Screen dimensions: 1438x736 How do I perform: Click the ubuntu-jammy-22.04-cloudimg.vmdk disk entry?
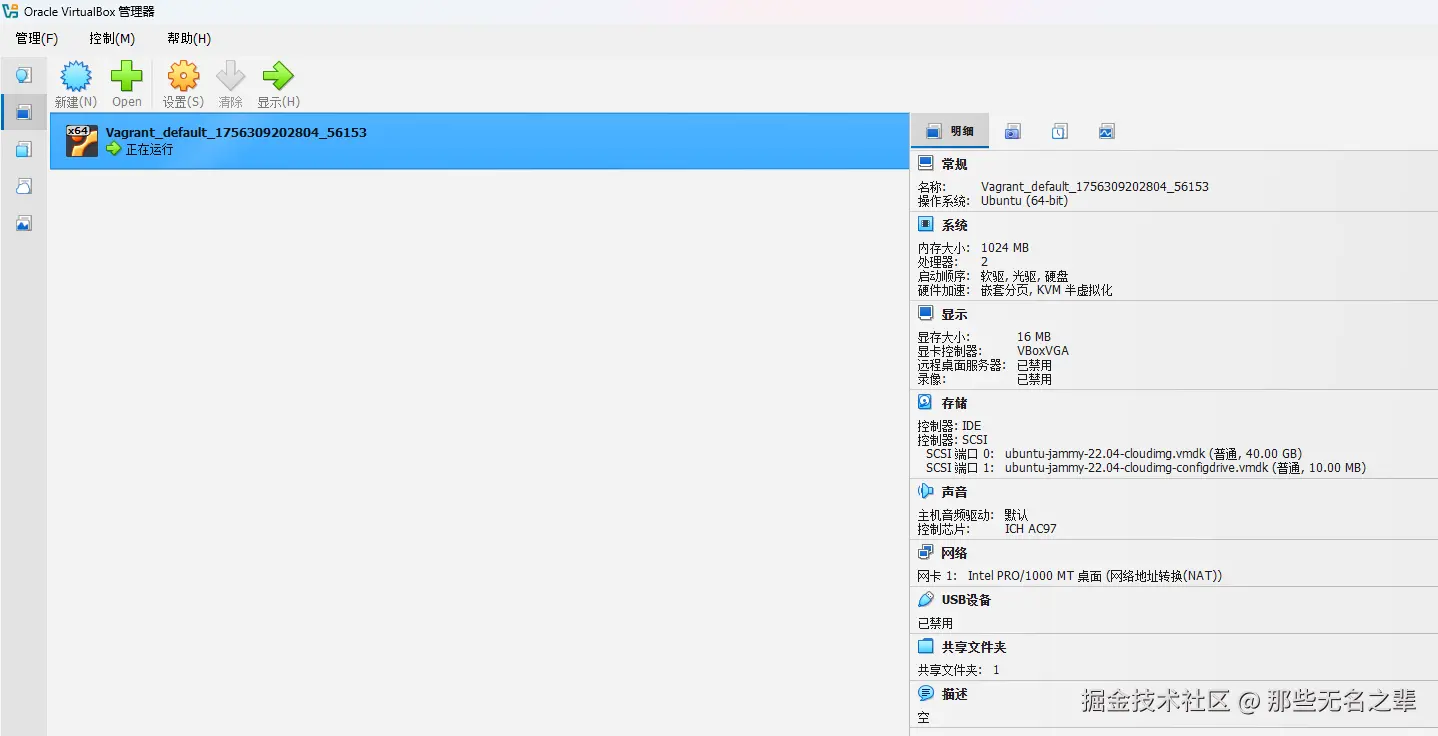point(1153,454)
